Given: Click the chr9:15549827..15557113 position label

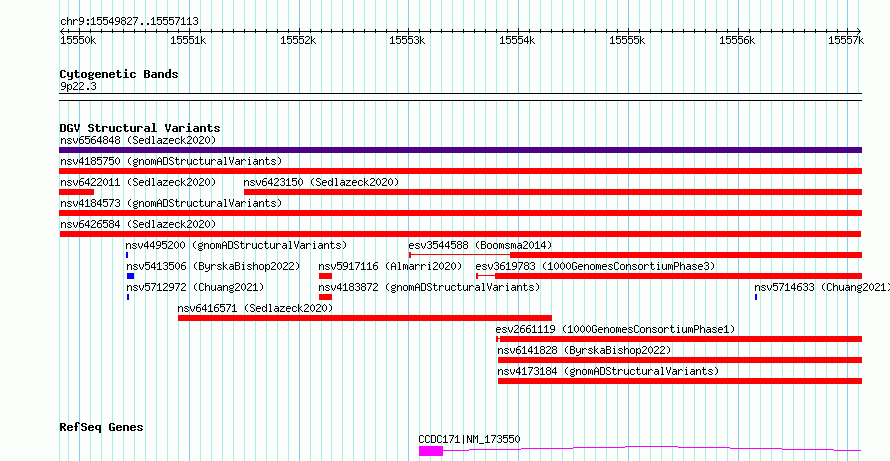Looking at the screenshot, I should tap(129, 22).
